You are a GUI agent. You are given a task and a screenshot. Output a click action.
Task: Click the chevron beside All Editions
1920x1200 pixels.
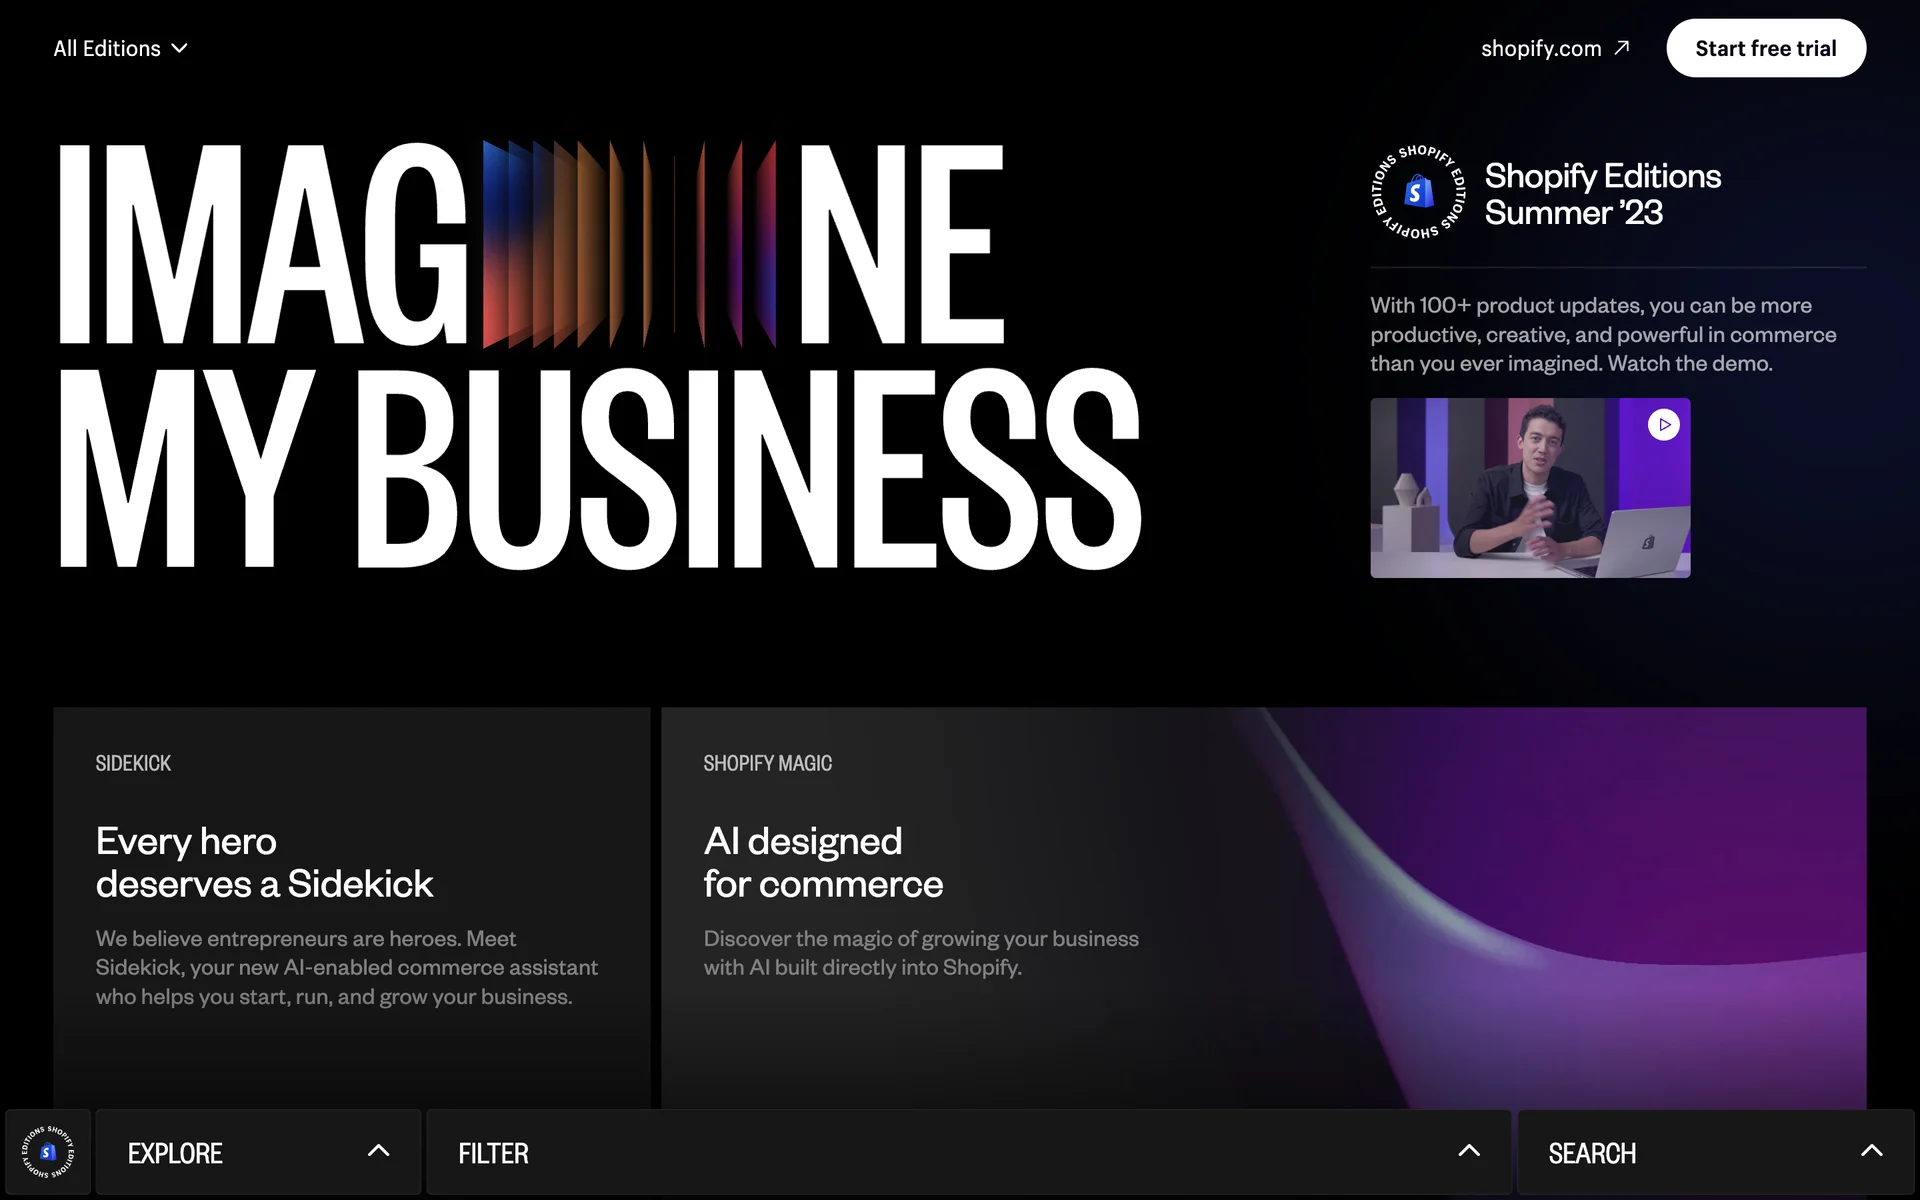(x=180, y=48)
